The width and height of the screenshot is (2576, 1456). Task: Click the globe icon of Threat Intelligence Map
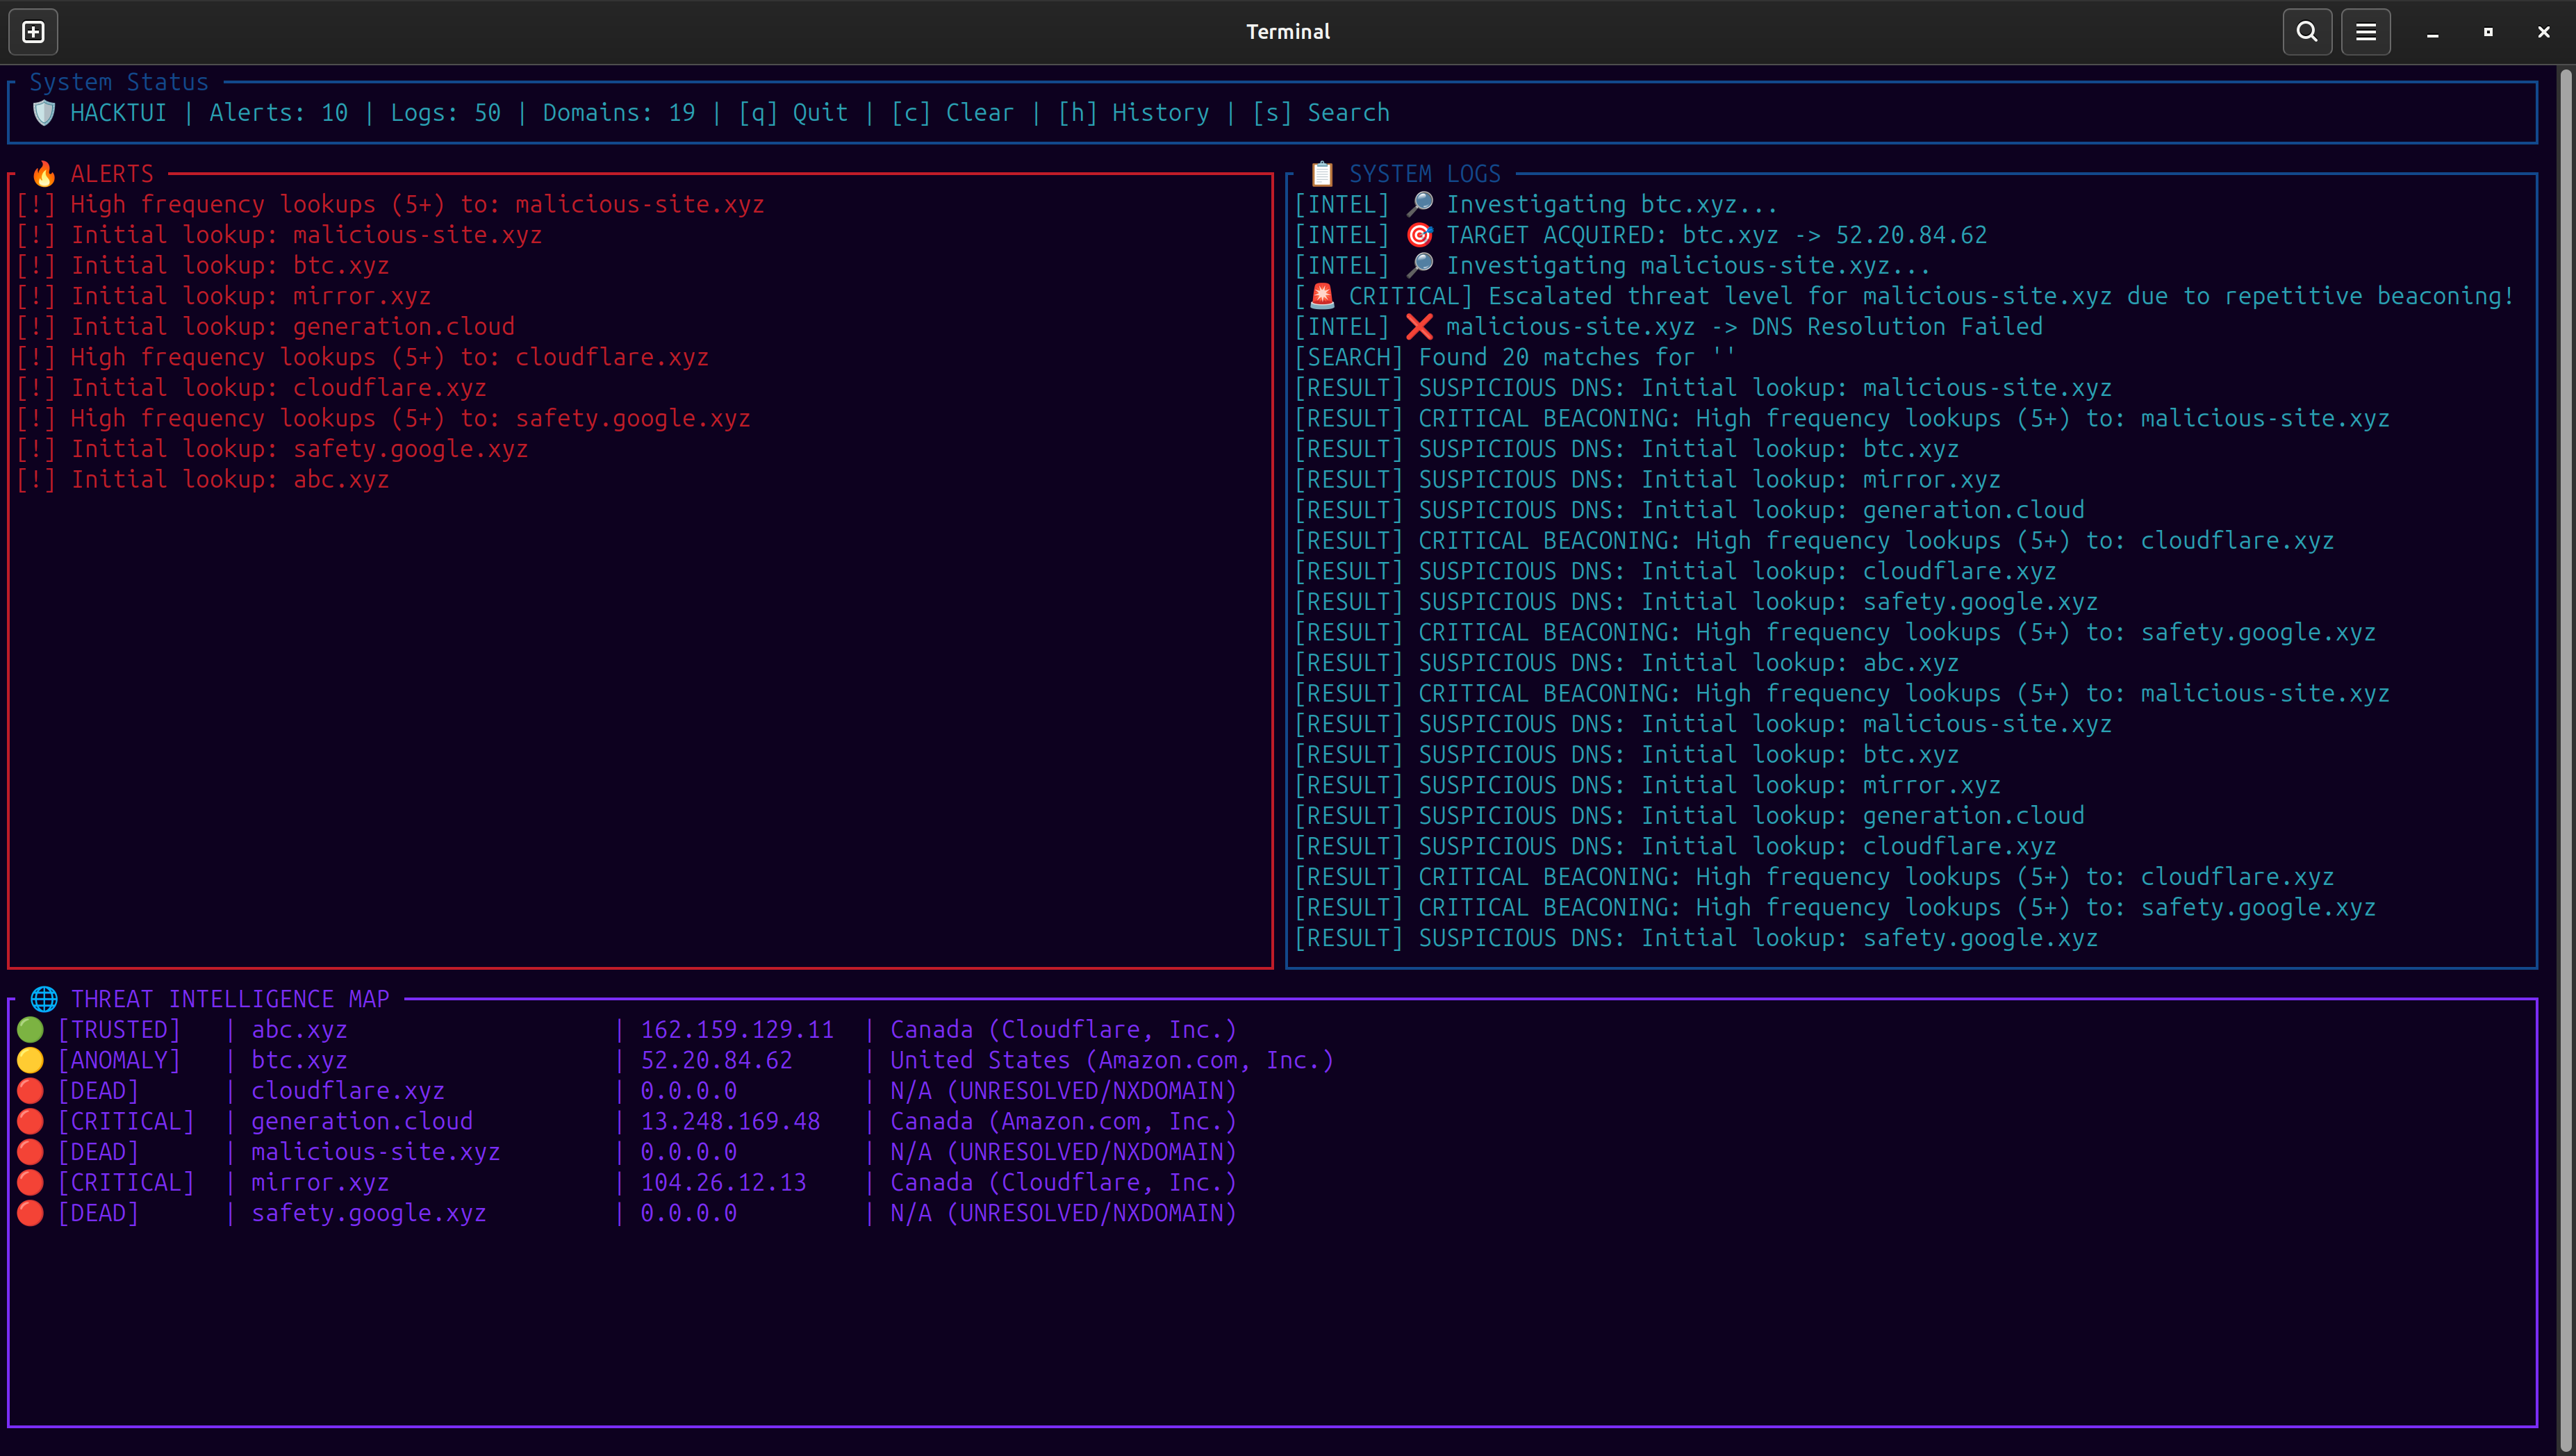[44, 999]
